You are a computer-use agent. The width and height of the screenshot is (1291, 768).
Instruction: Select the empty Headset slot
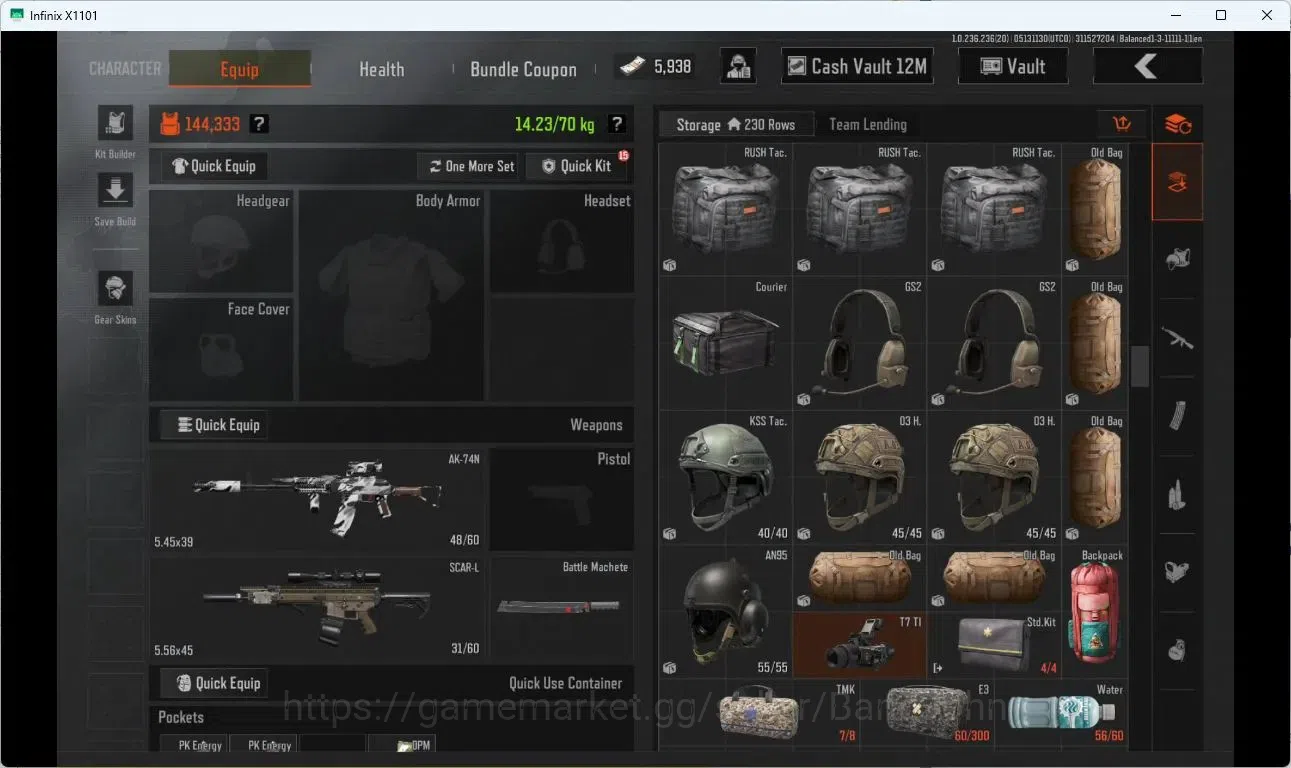click(561, 240)
